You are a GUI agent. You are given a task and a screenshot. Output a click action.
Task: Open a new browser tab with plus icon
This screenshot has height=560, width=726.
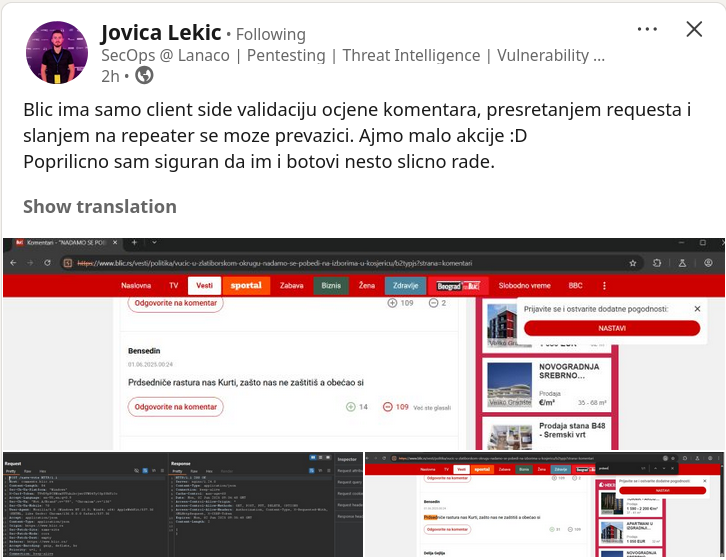pos(134,242)
